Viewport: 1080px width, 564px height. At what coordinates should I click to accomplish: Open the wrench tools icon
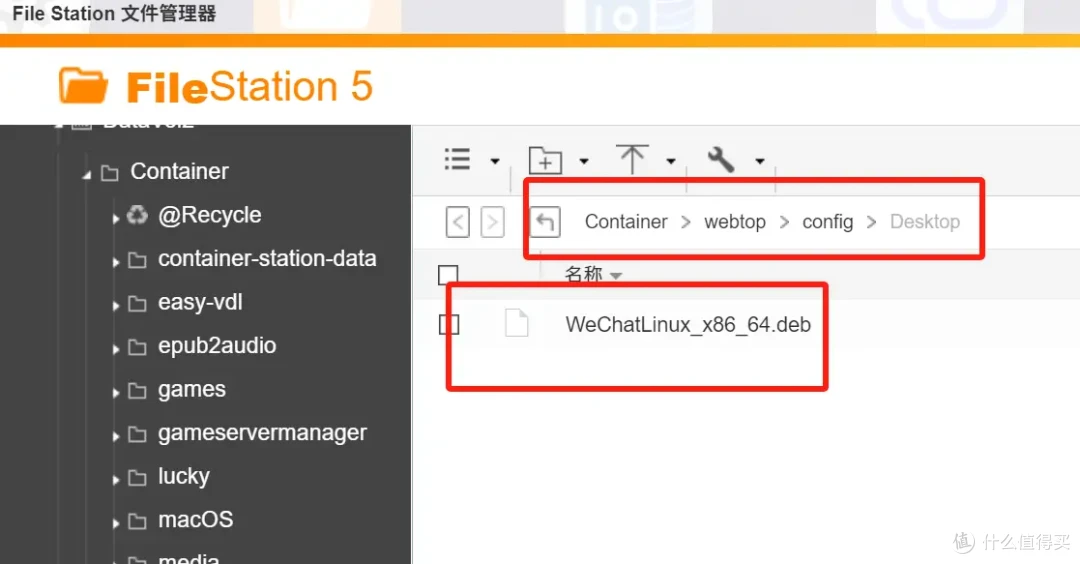click(721, 160)
